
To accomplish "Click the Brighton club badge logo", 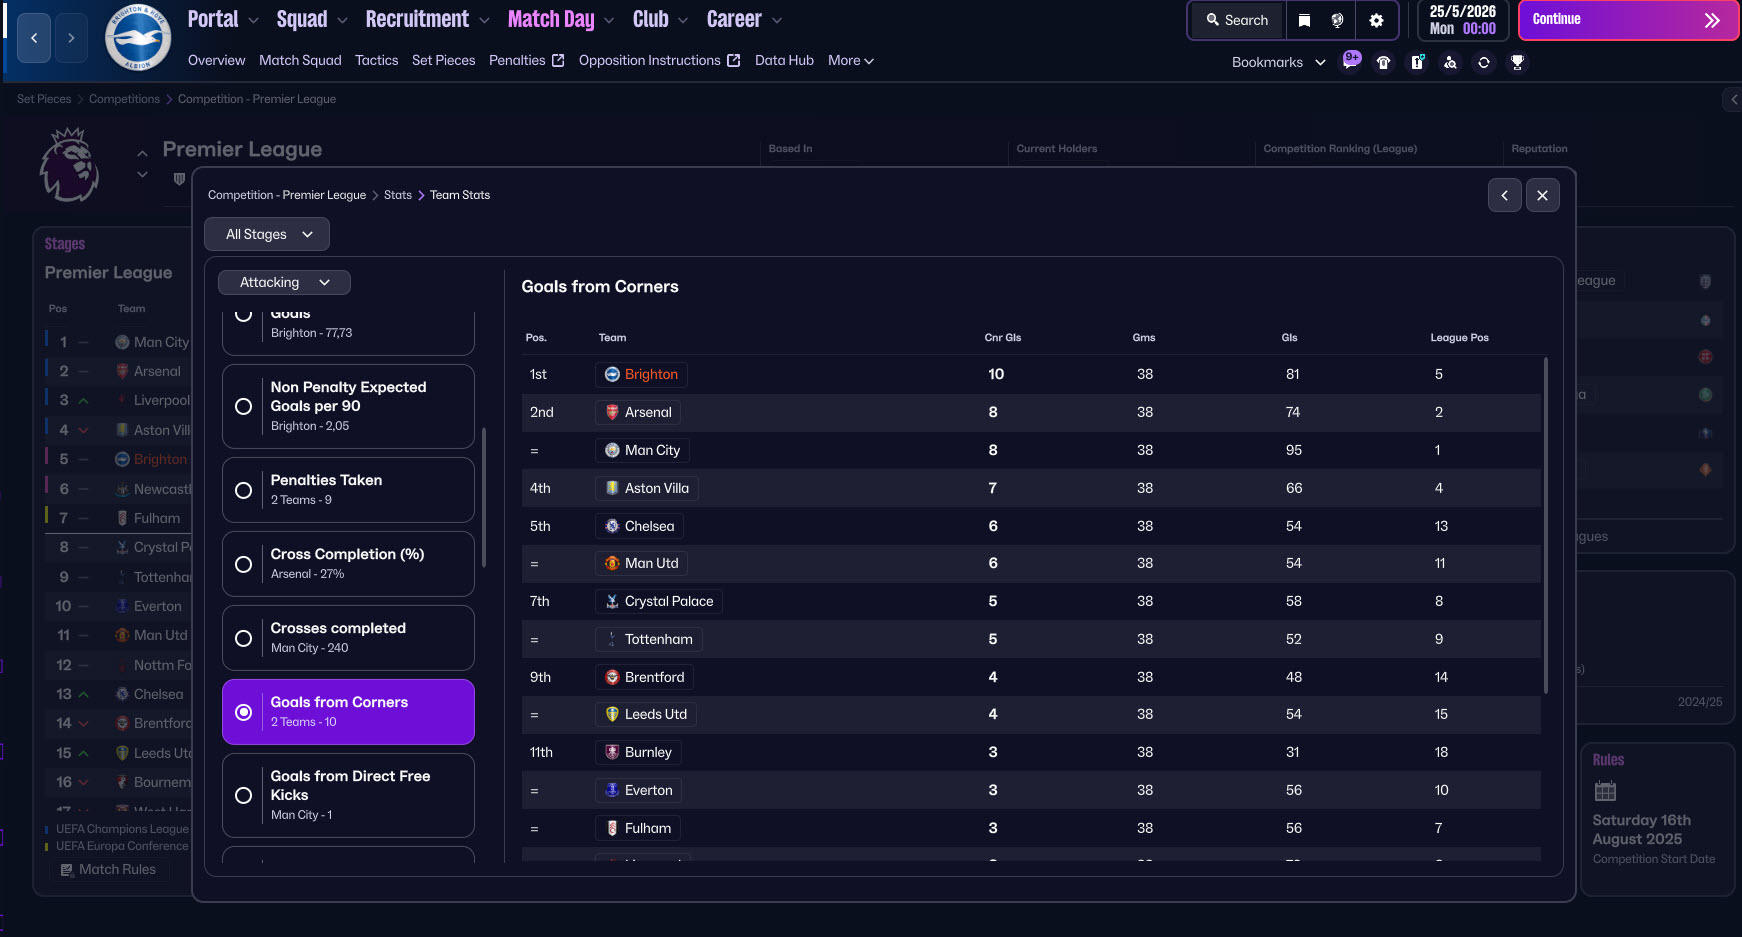I will pos(138,39).
